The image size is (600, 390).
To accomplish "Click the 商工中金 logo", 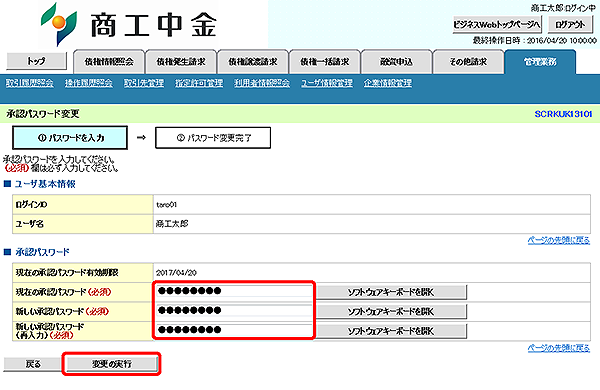I will [x=129, y=24].
